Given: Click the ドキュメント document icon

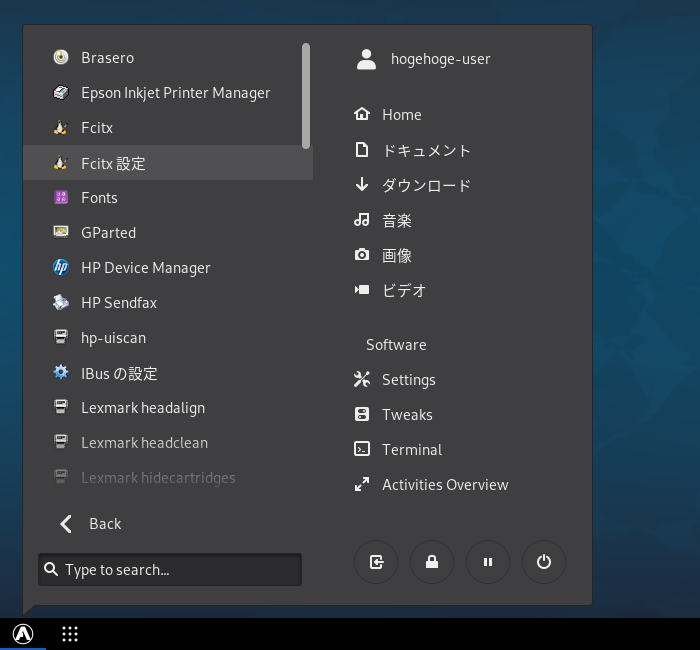Looking at the screenshot, I should (x=362, y=150).
